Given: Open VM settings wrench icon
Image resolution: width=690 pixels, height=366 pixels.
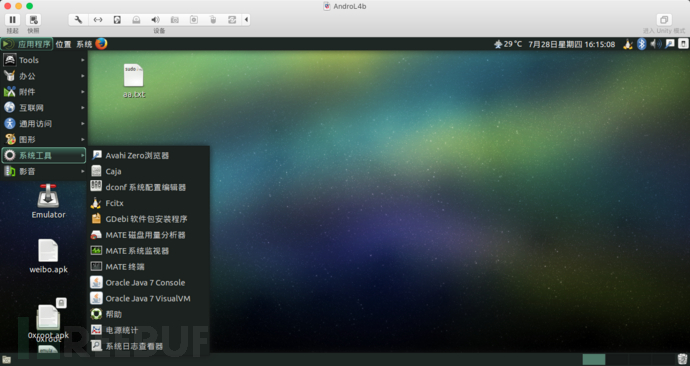Looking at the screenshot, I should (78, 20).
